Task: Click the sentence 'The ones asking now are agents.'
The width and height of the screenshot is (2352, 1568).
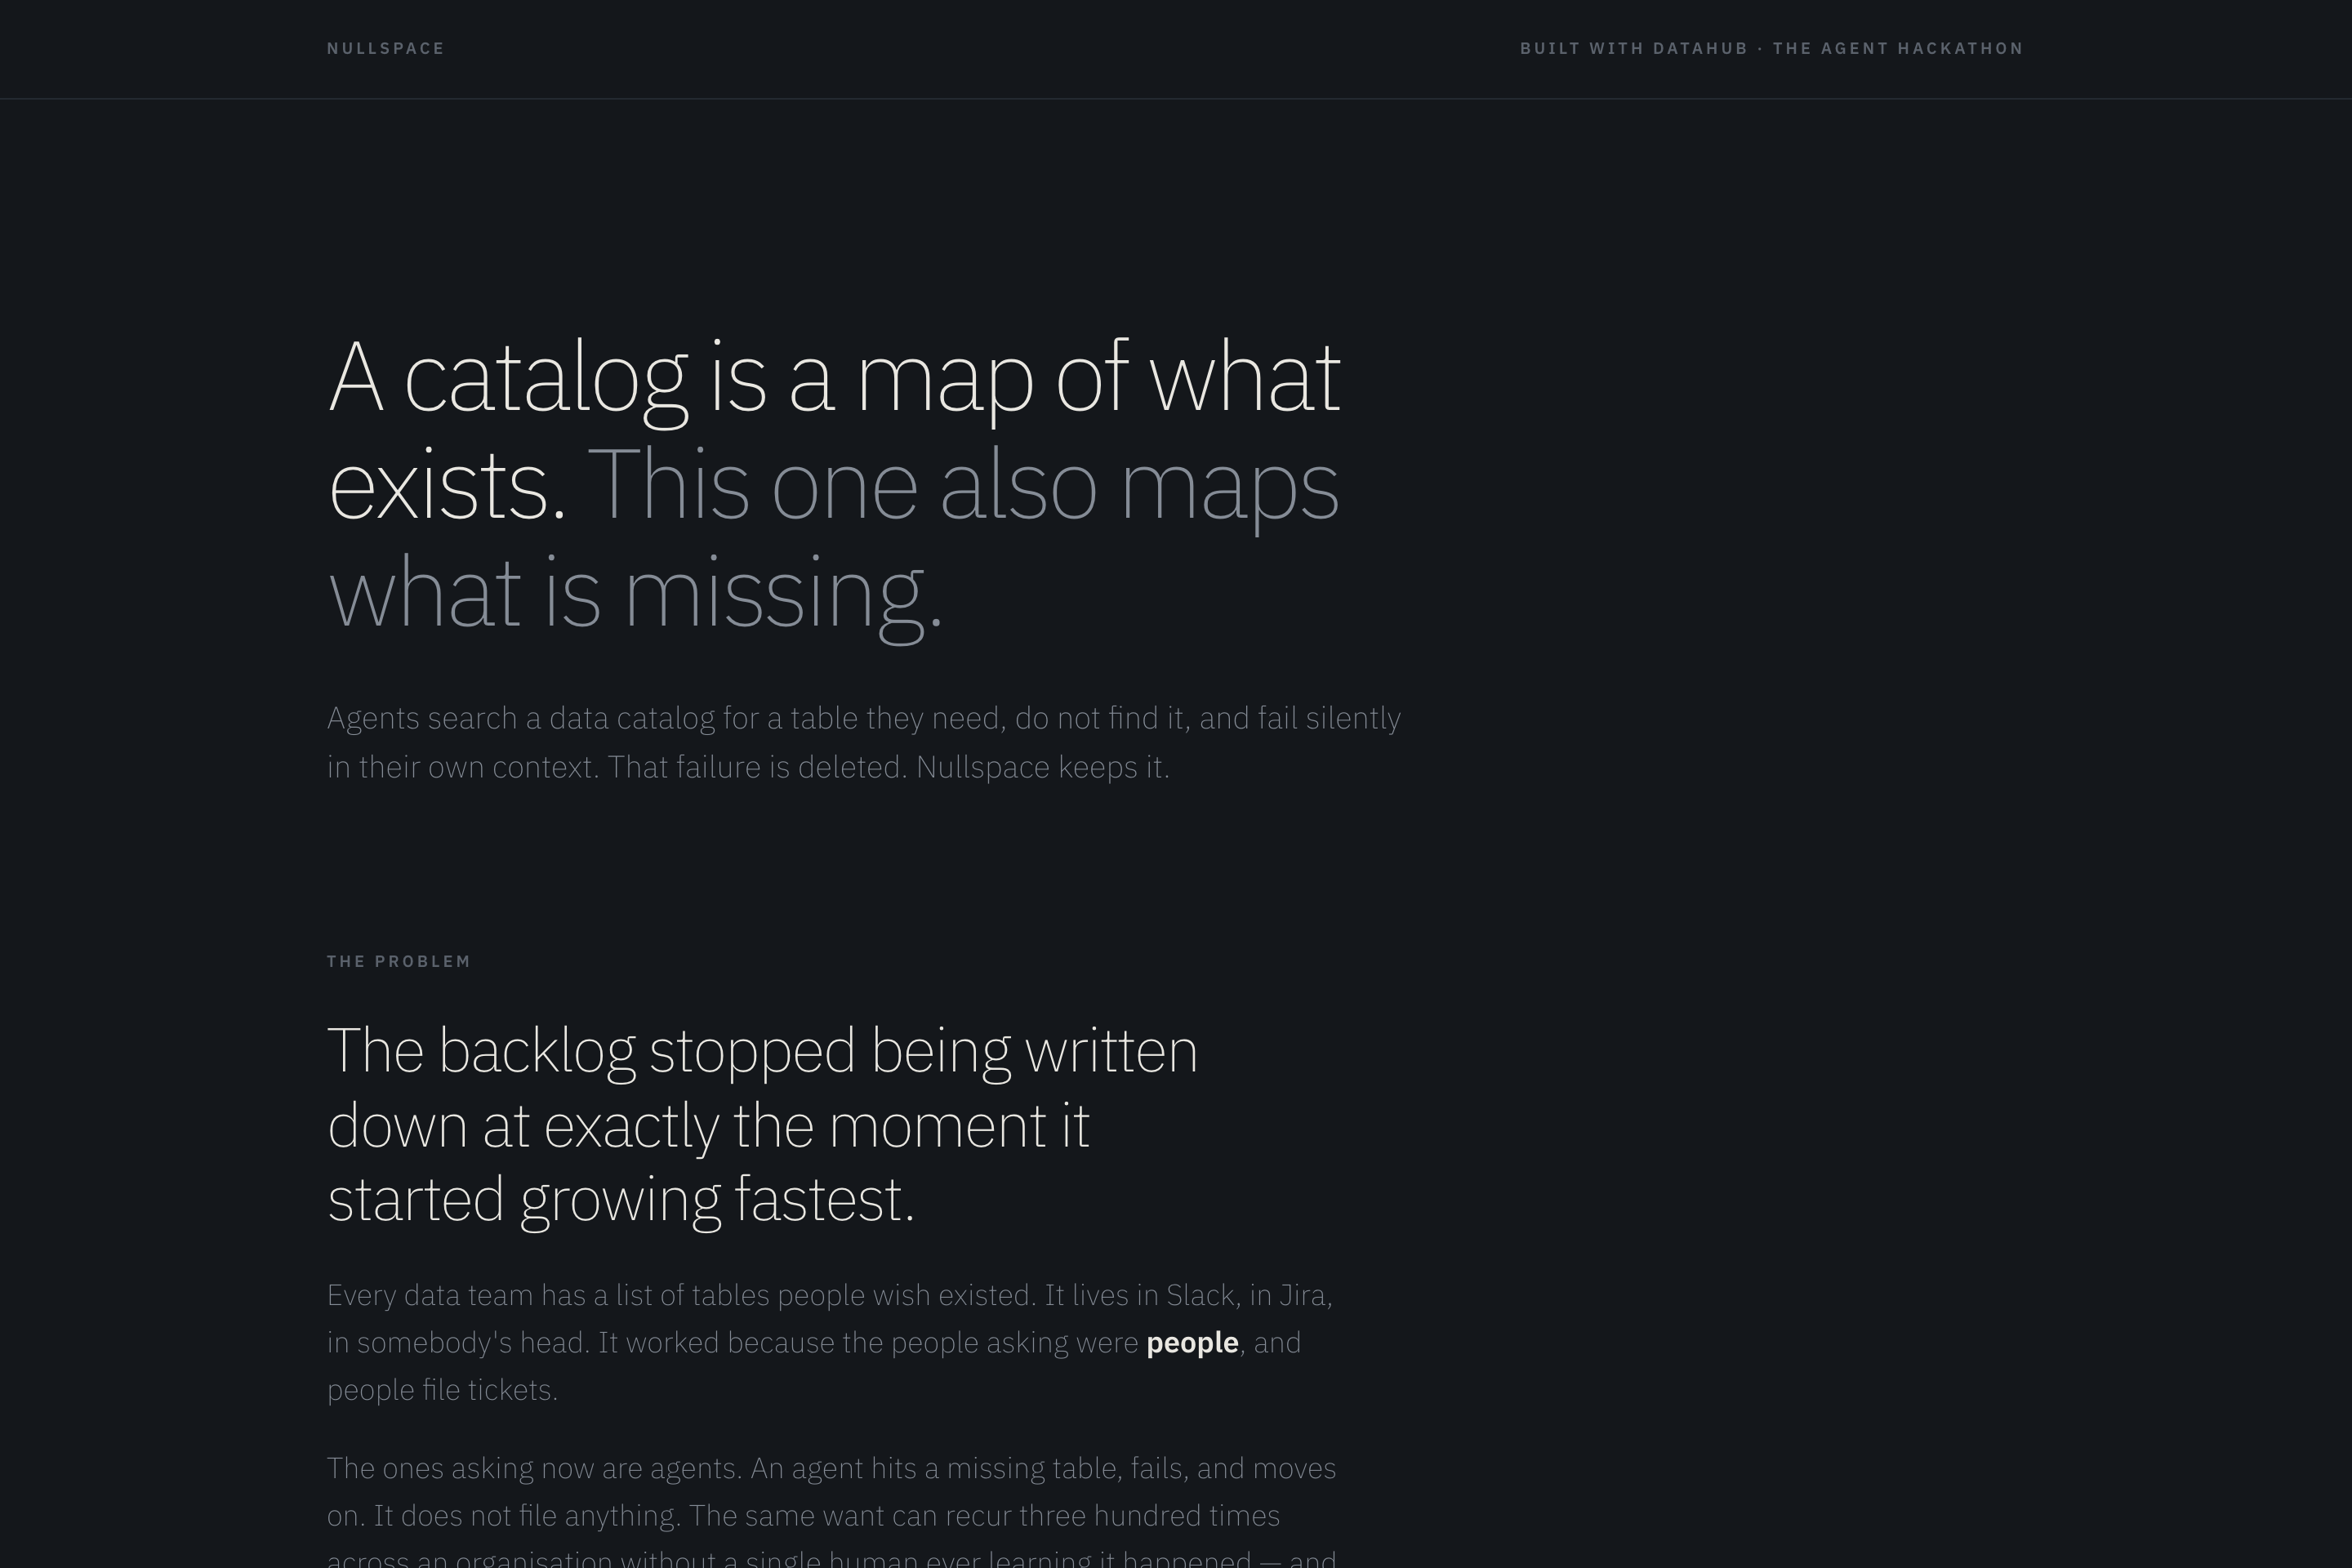Action: [534, 1468]
